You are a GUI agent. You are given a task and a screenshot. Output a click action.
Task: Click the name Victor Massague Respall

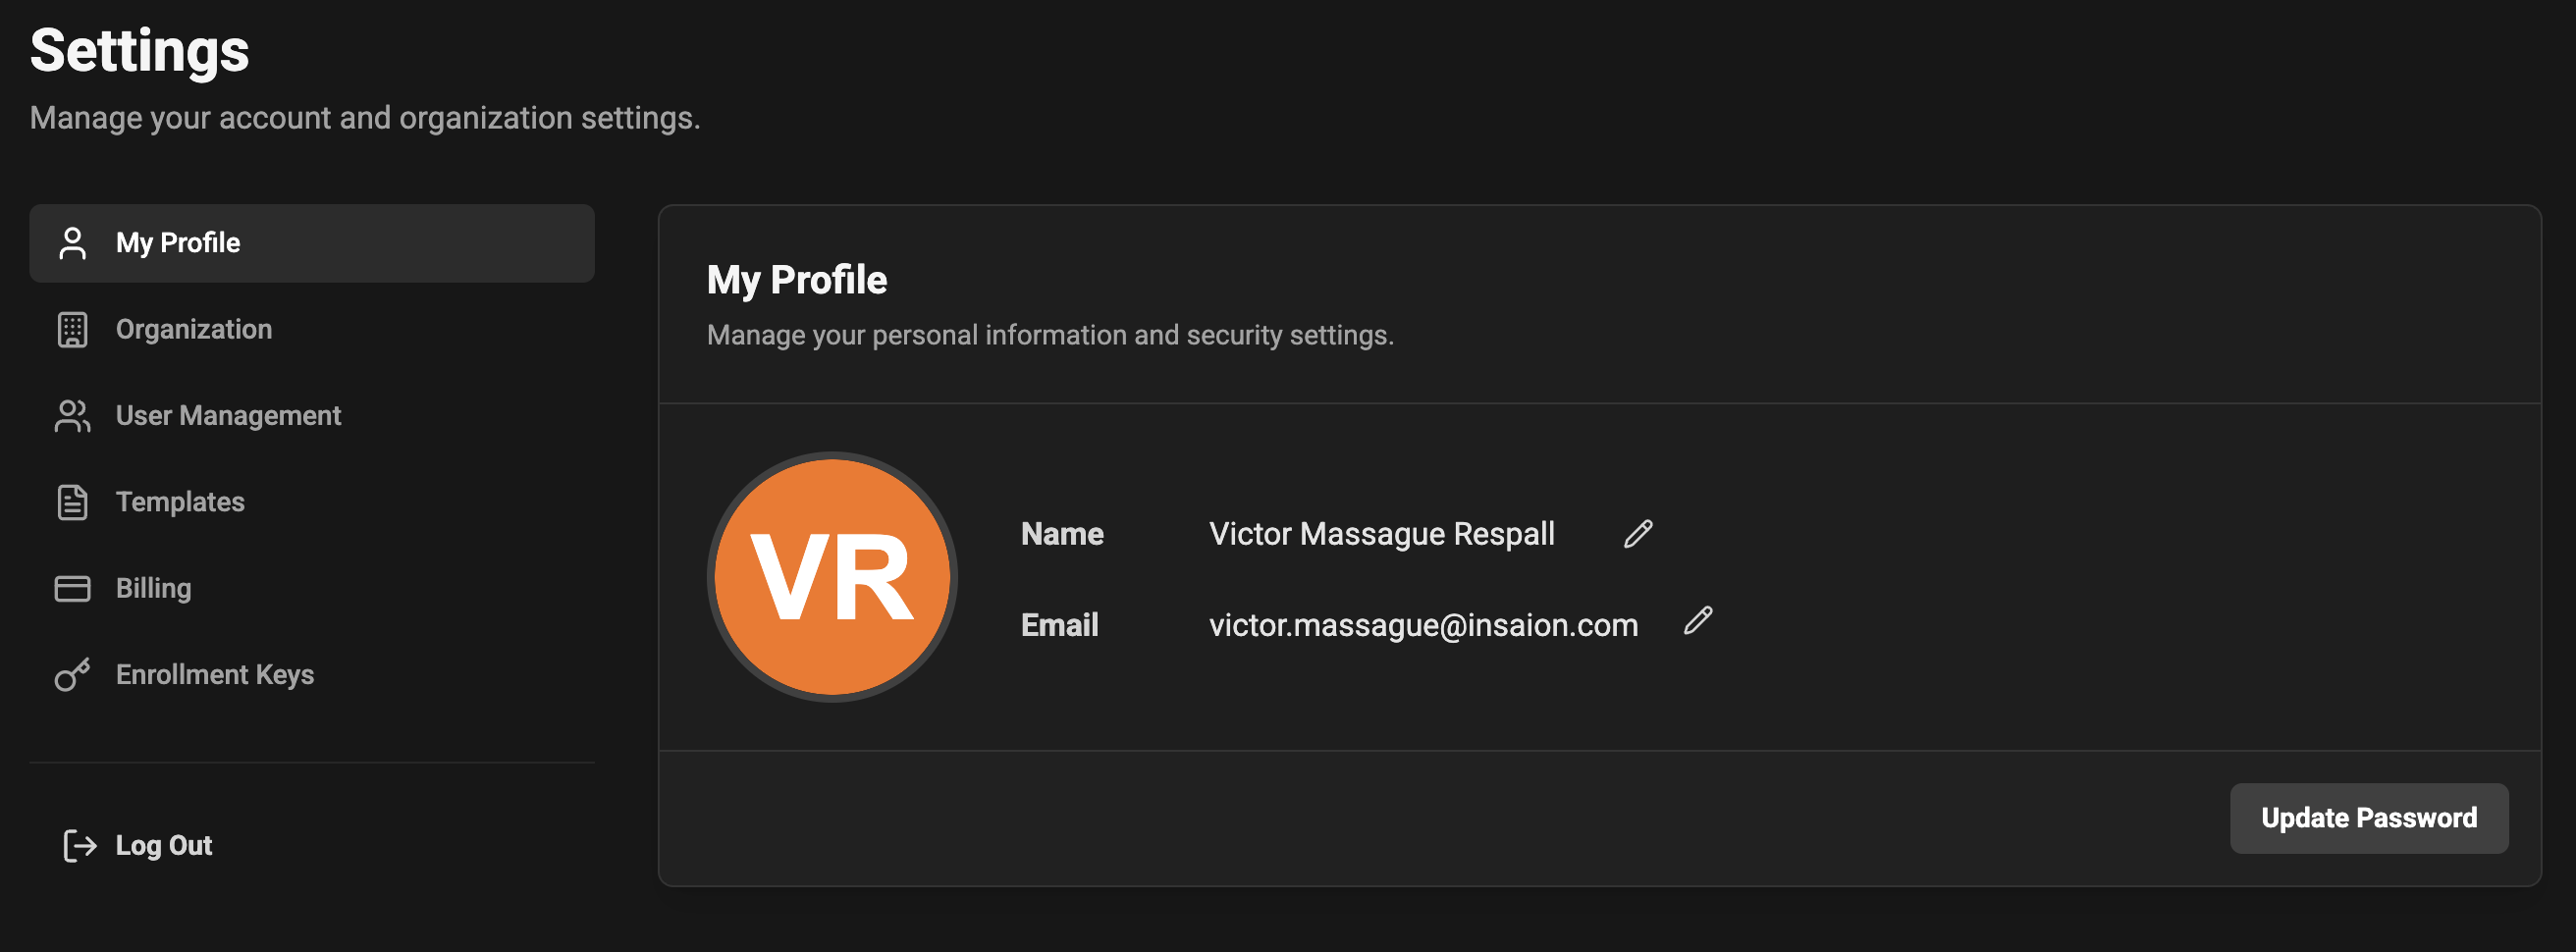click(x=1381, y=533)
